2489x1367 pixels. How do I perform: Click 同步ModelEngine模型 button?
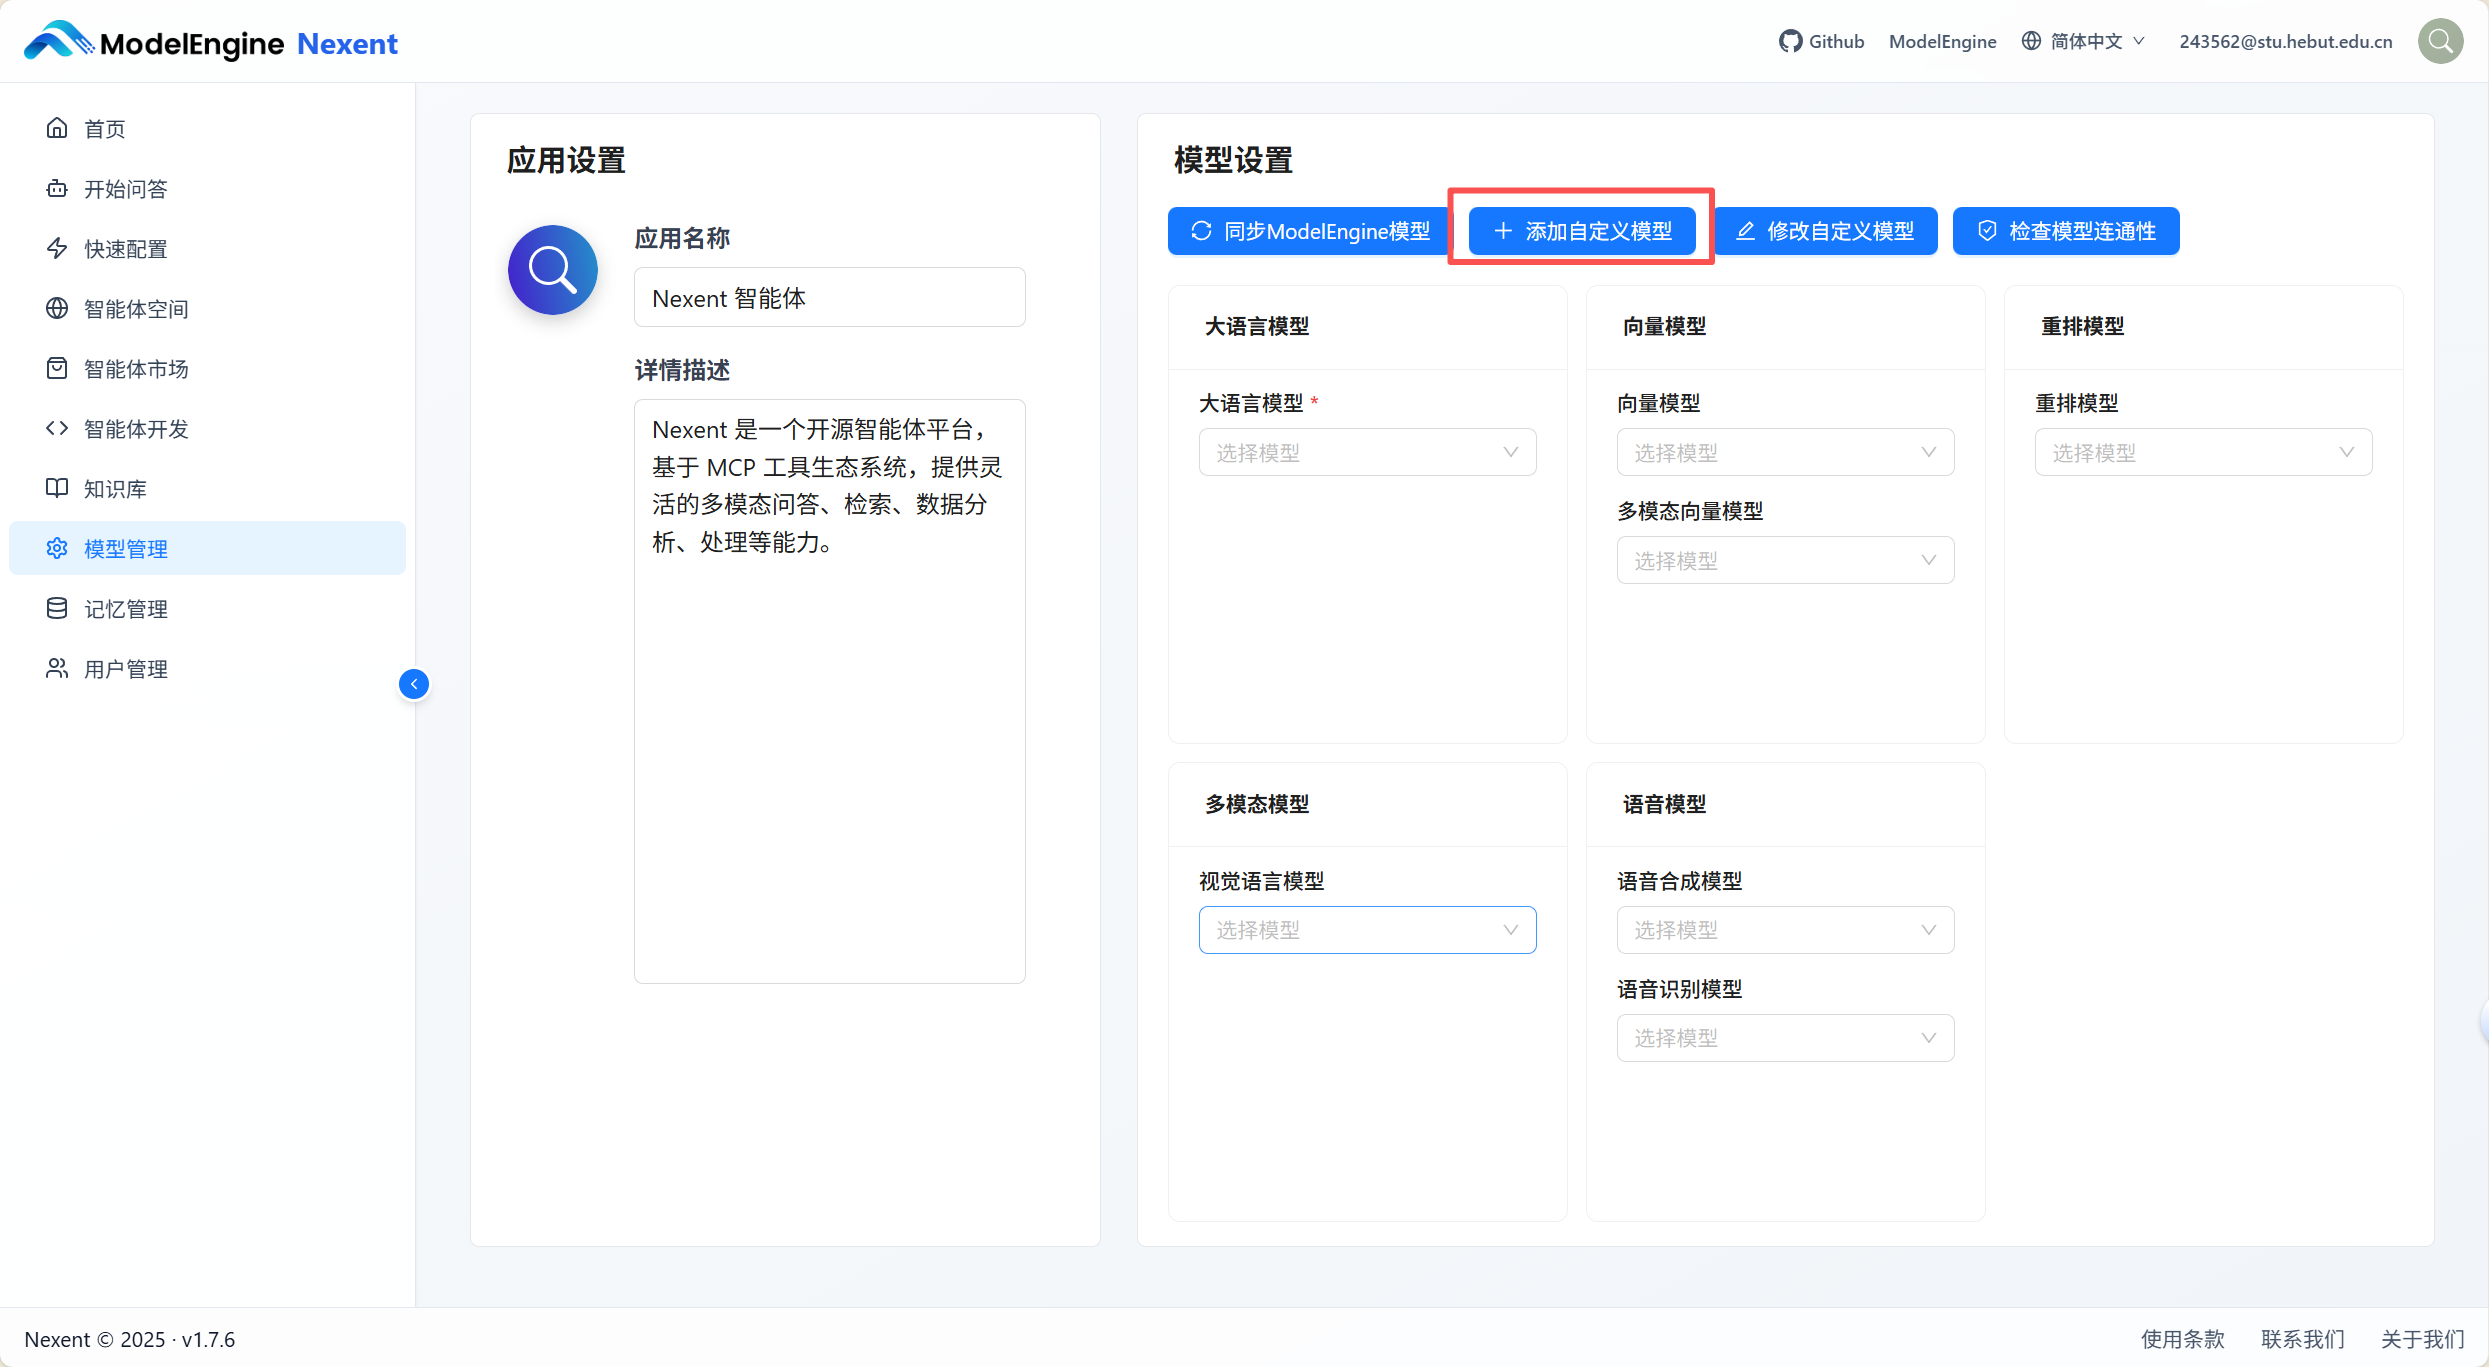point(1310,231)
